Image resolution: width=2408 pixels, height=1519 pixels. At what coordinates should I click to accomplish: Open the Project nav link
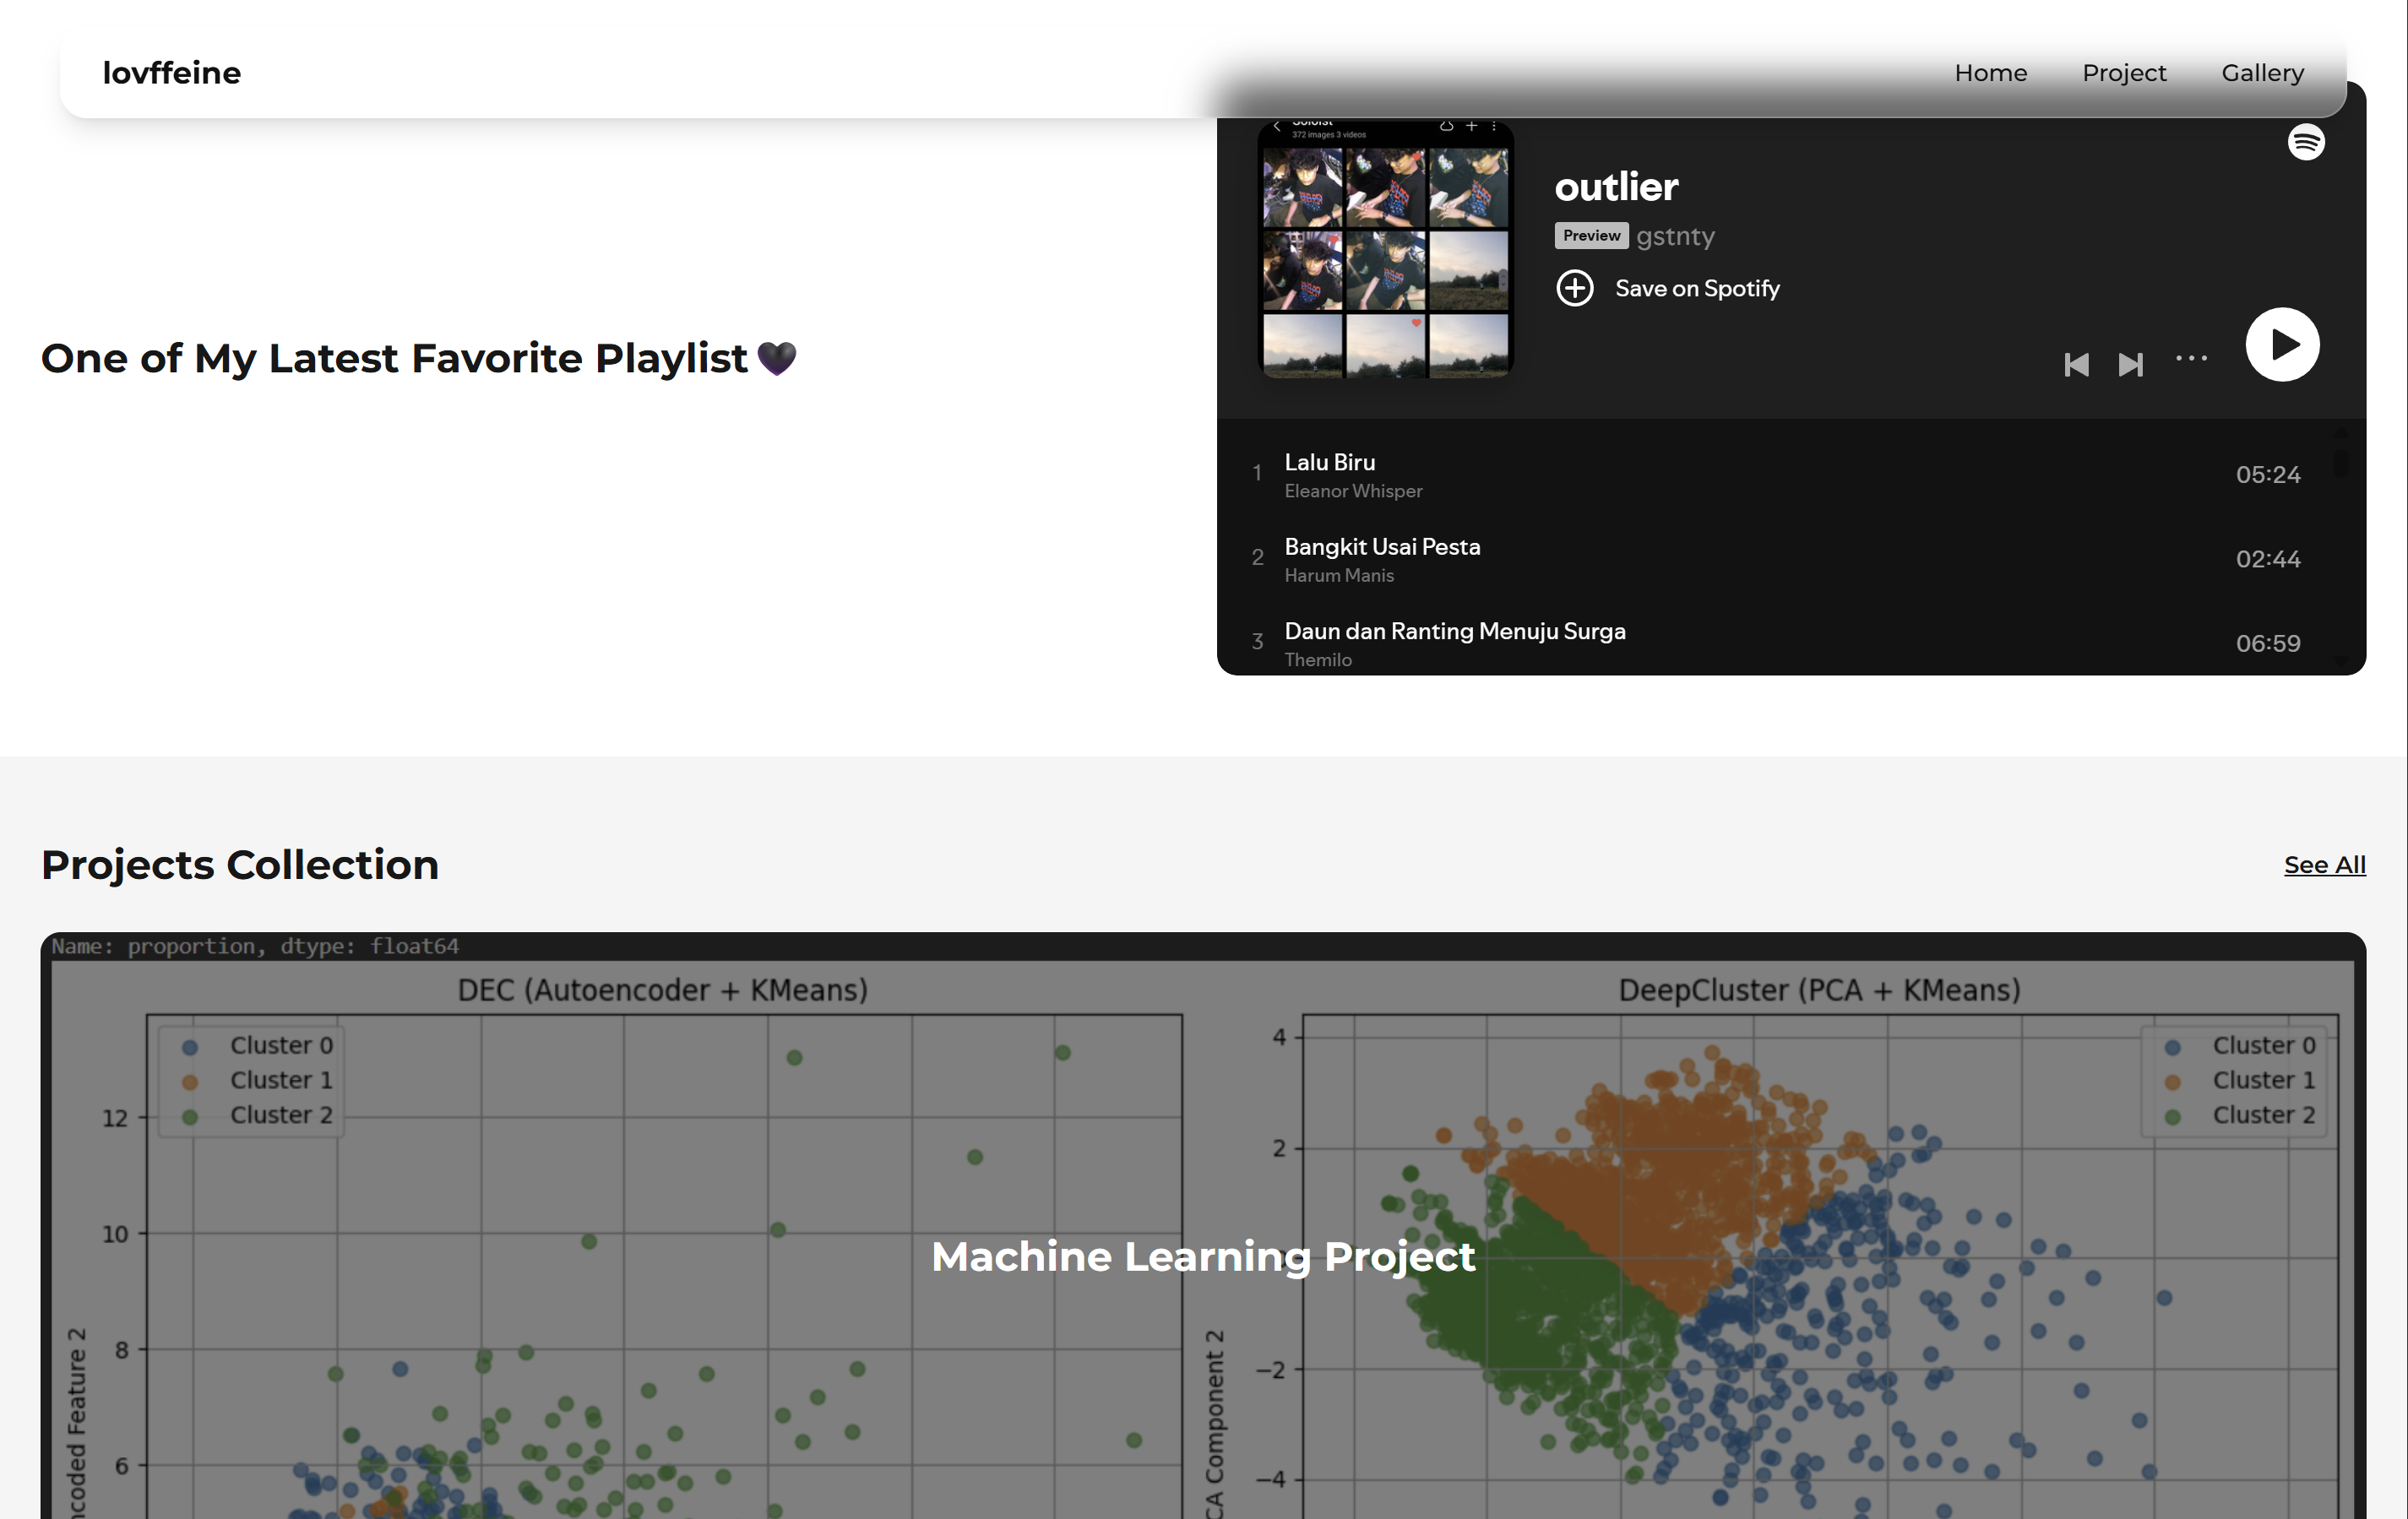(2124, 73)
